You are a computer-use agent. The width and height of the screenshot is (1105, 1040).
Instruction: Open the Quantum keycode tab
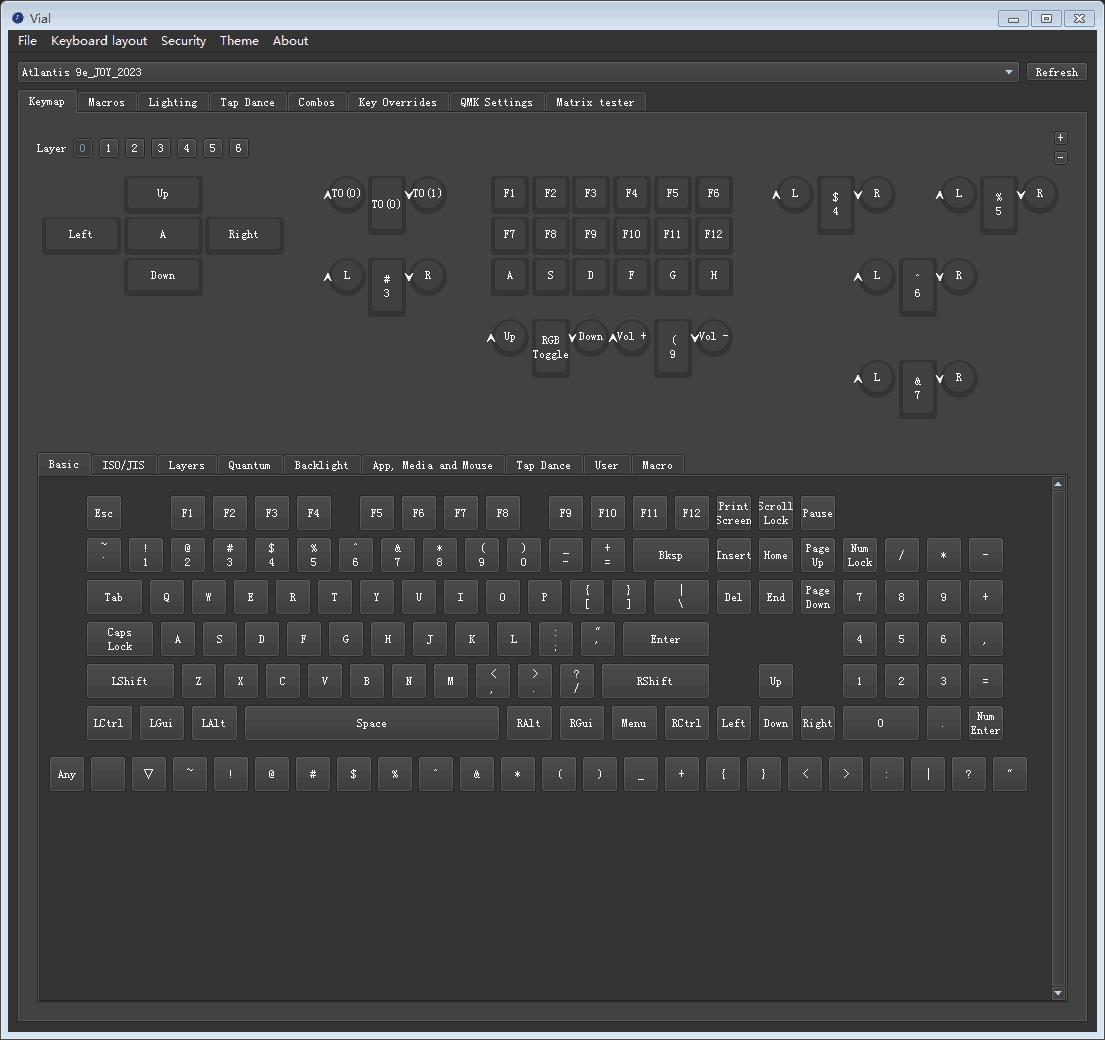249,465
